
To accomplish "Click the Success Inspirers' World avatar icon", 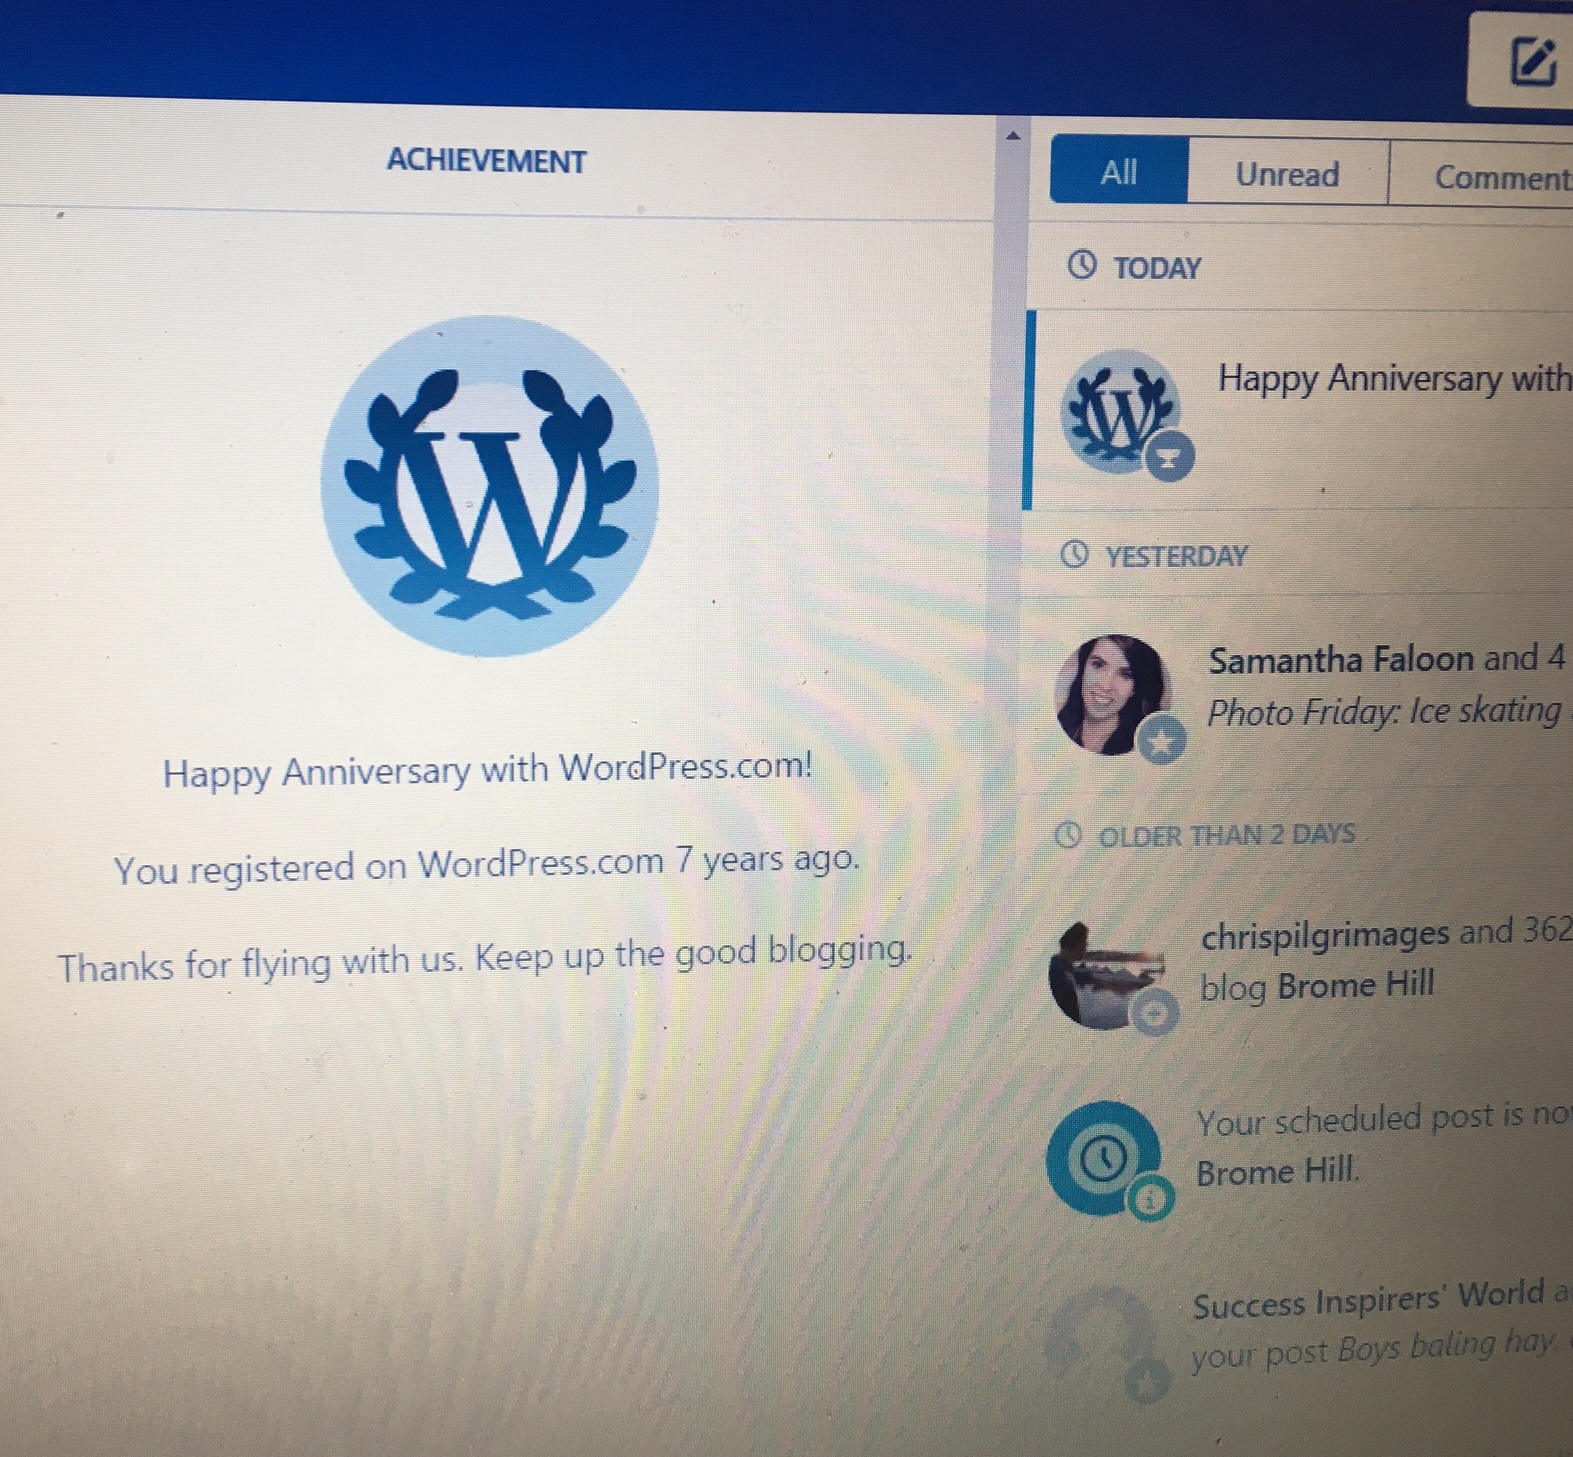I will click(1100, 1337).
